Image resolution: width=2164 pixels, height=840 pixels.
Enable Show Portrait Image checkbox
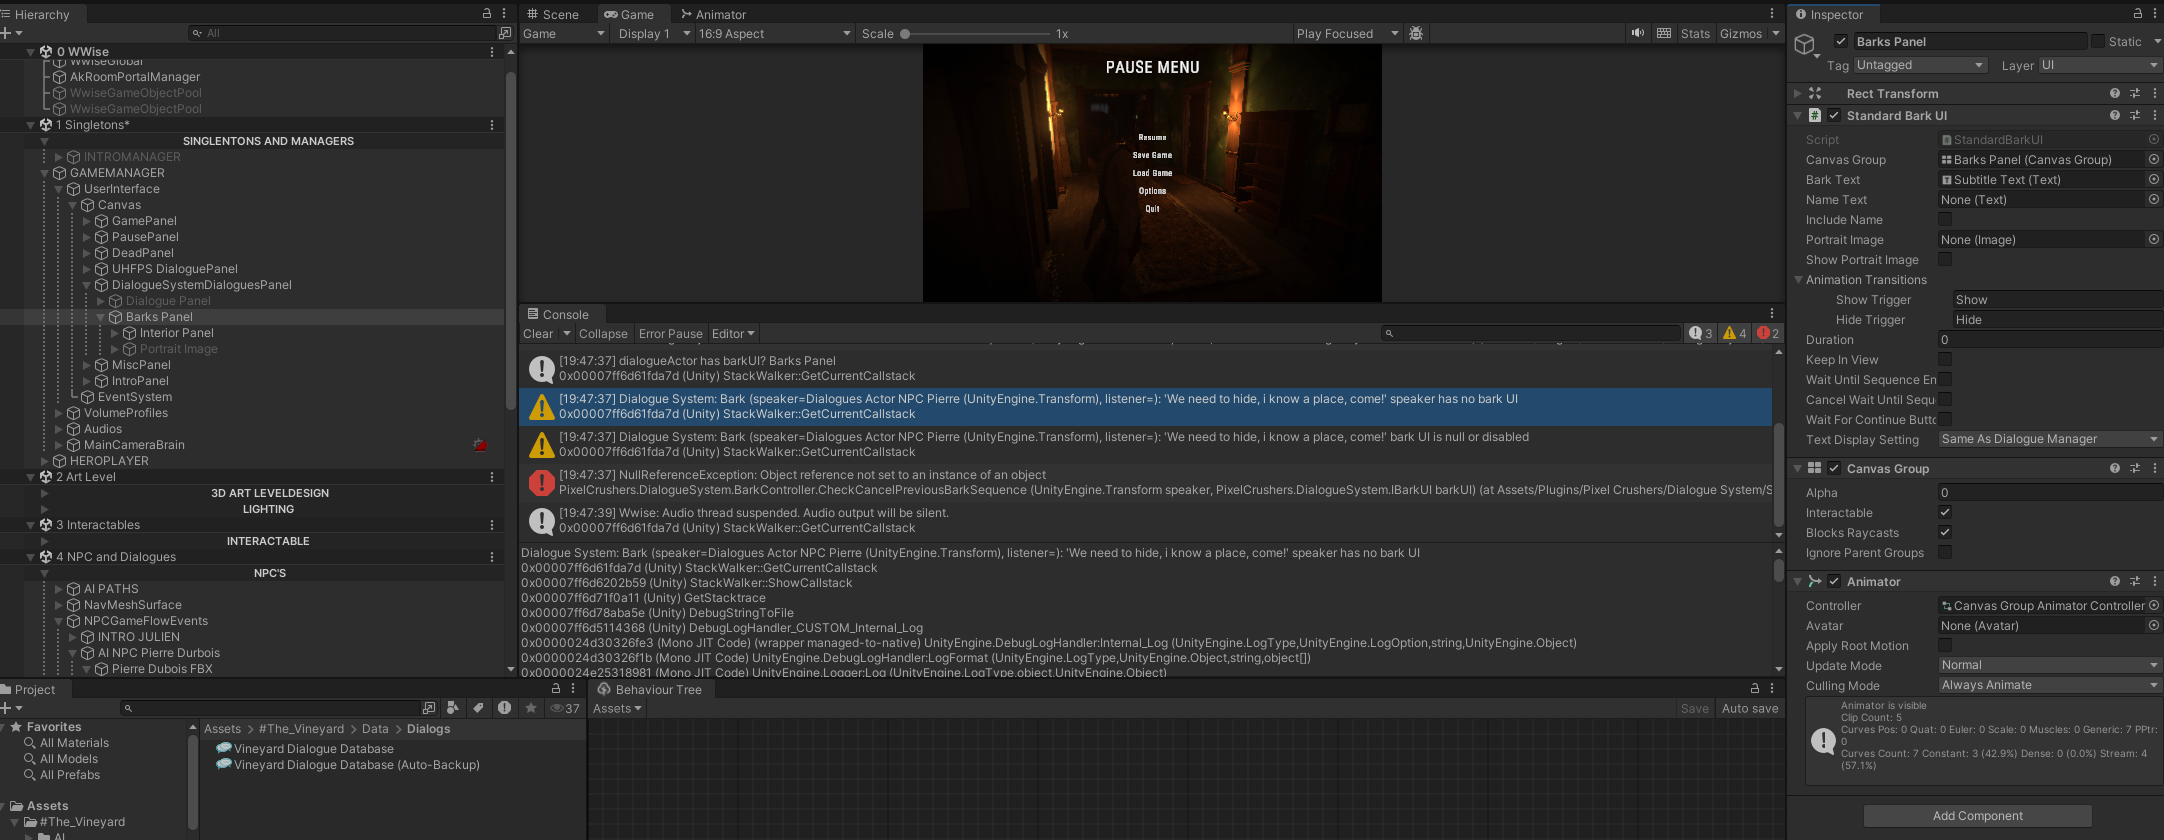(x=1945, y=260)
